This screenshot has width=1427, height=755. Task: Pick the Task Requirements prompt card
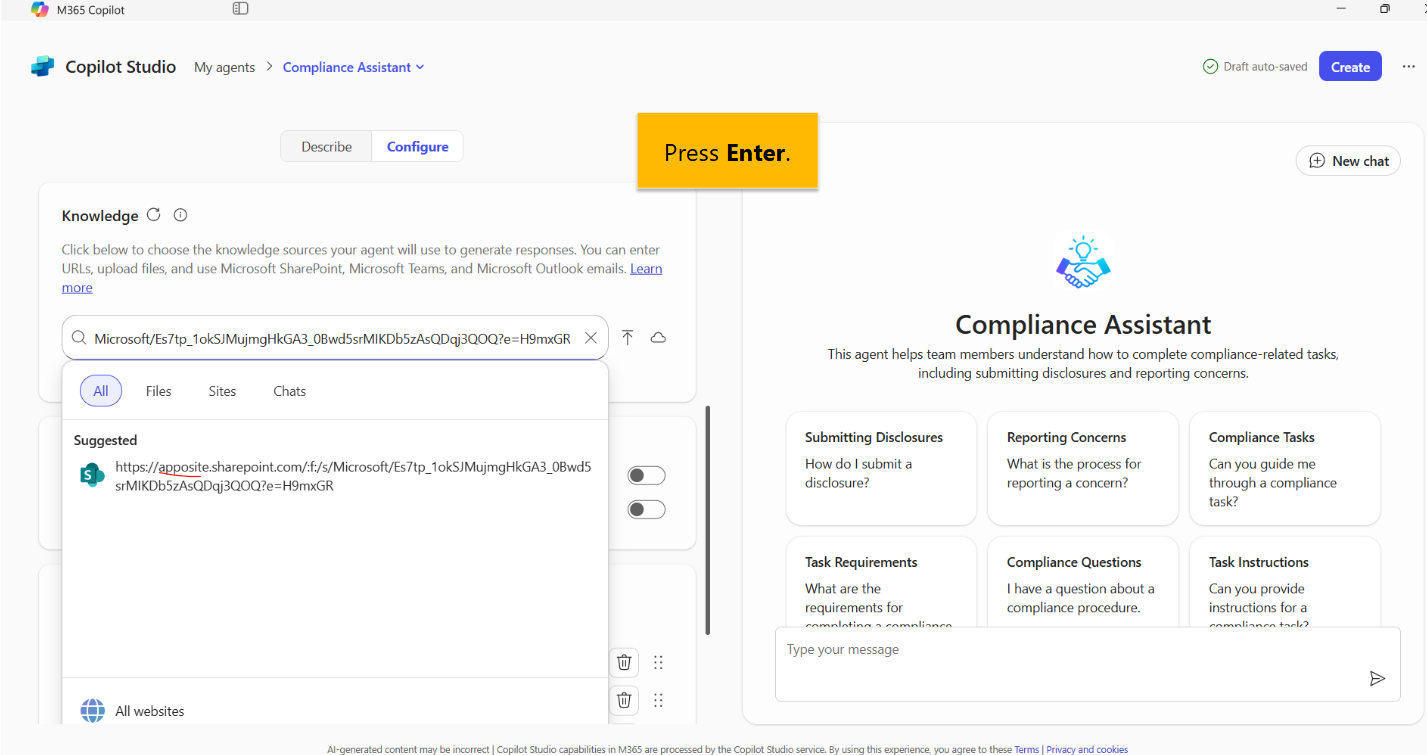point(881,582)
